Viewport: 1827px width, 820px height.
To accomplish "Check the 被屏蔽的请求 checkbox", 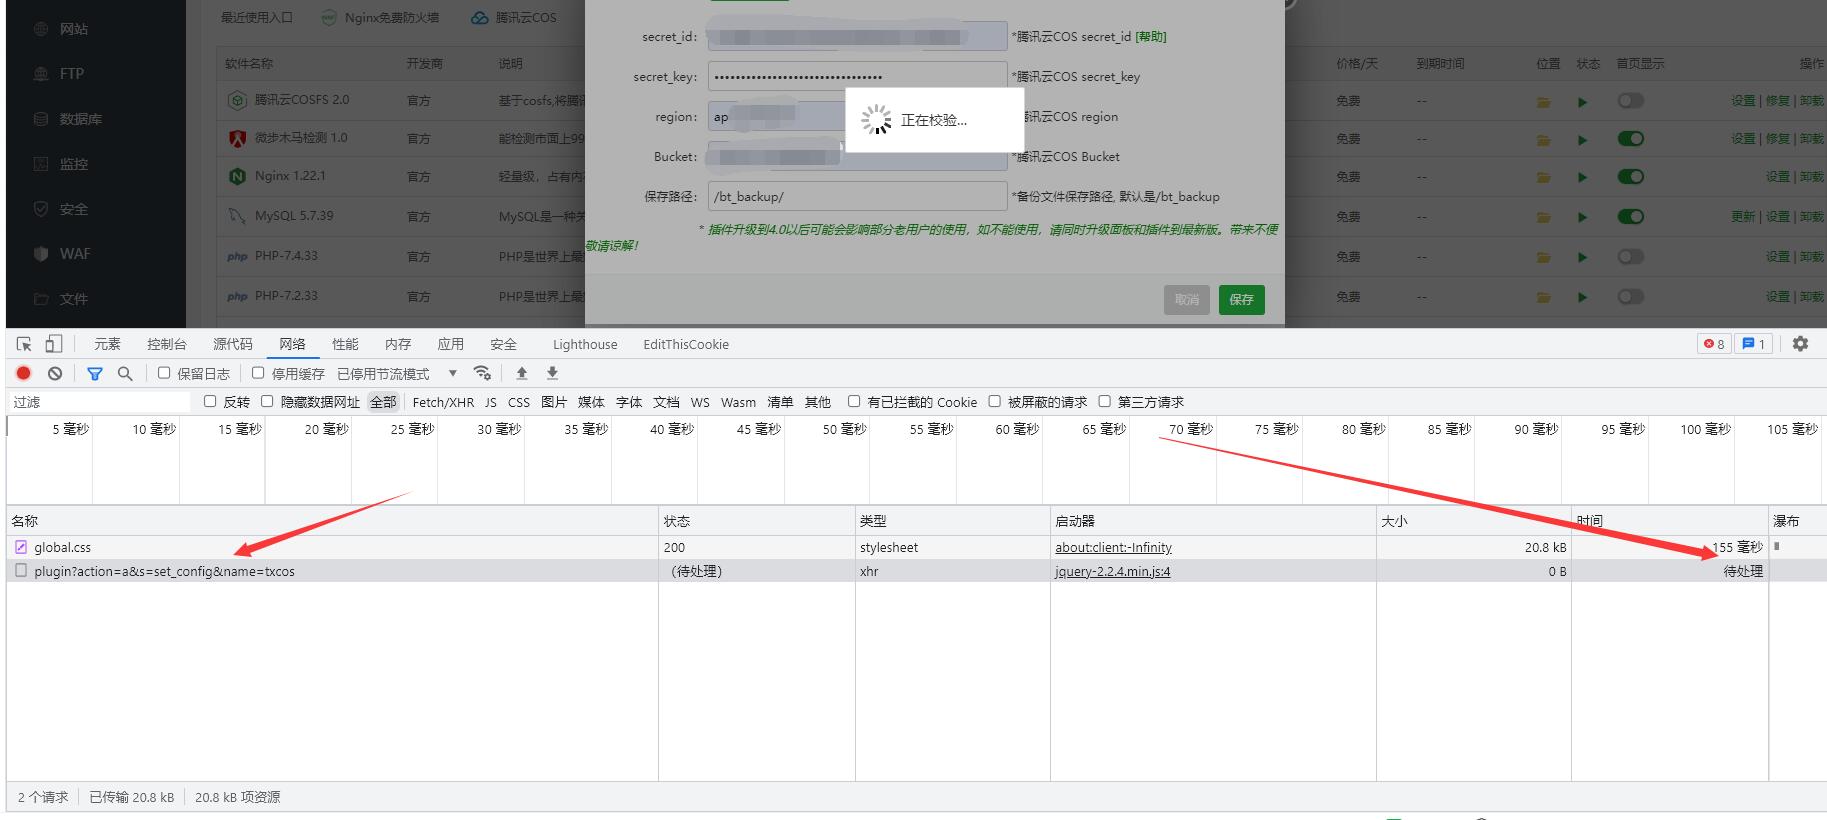I will click(x=995, y=401).
